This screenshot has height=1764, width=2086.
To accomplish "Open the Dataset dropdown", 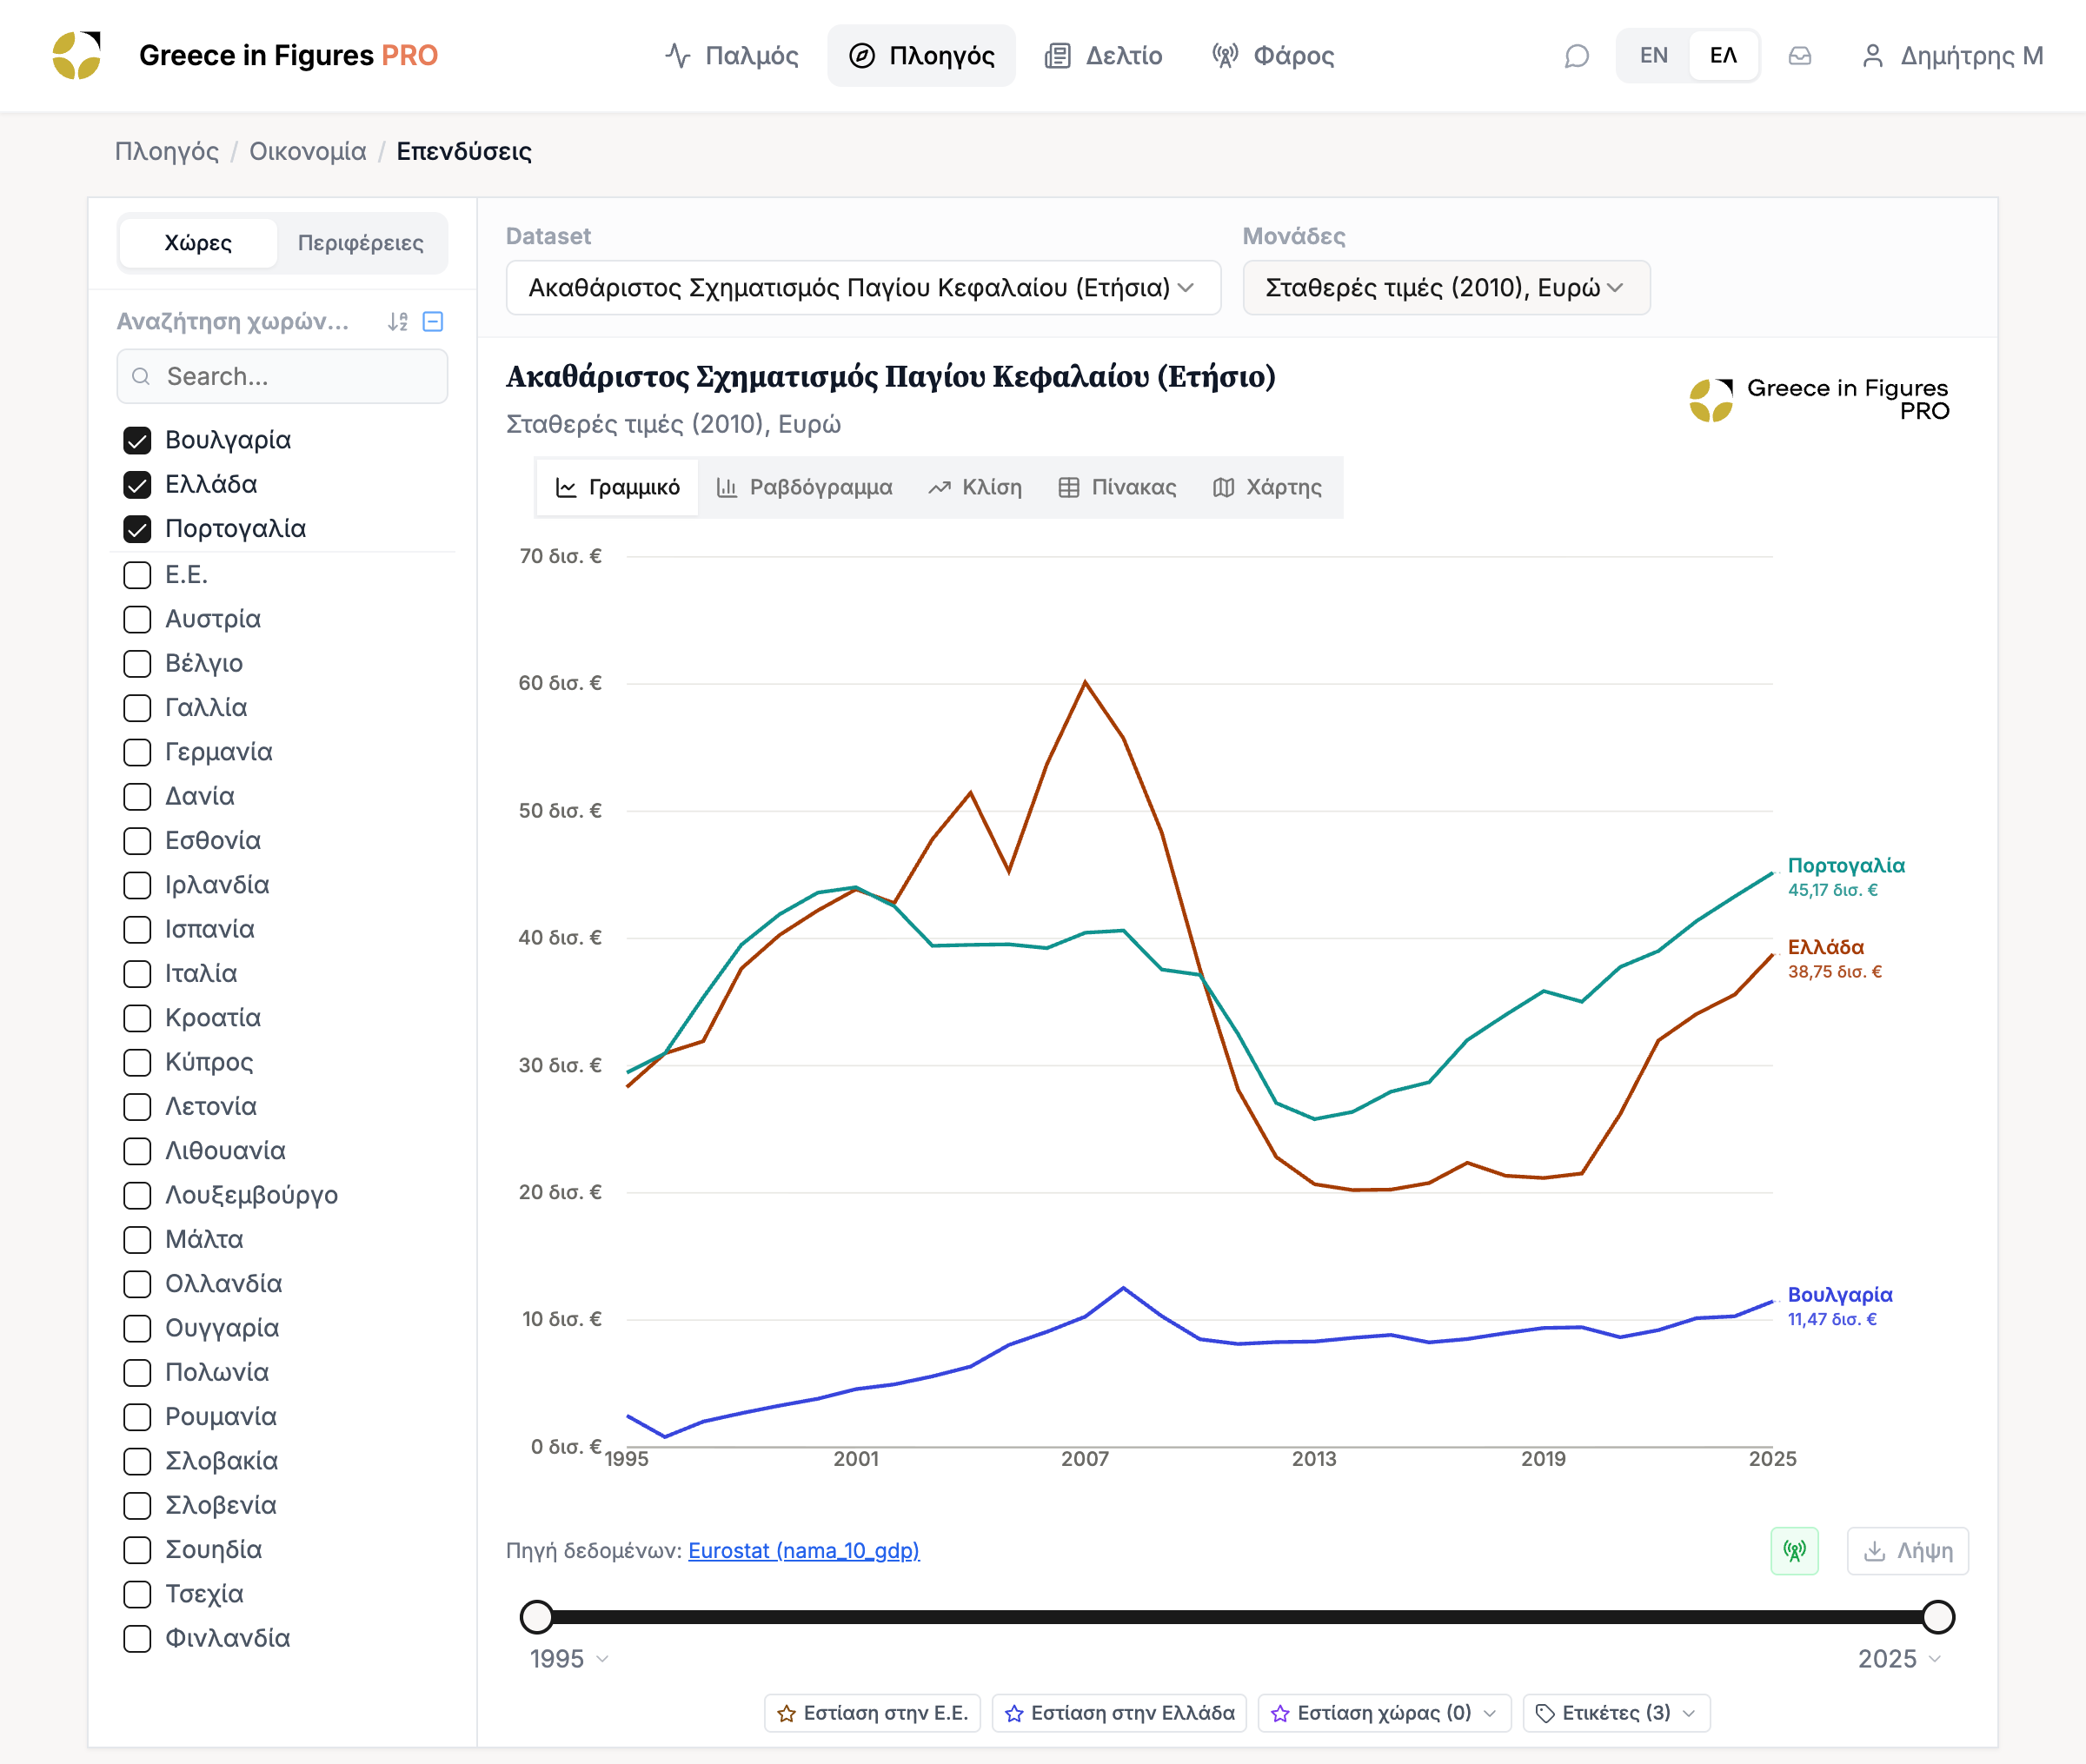I will [x=863, y=288].
